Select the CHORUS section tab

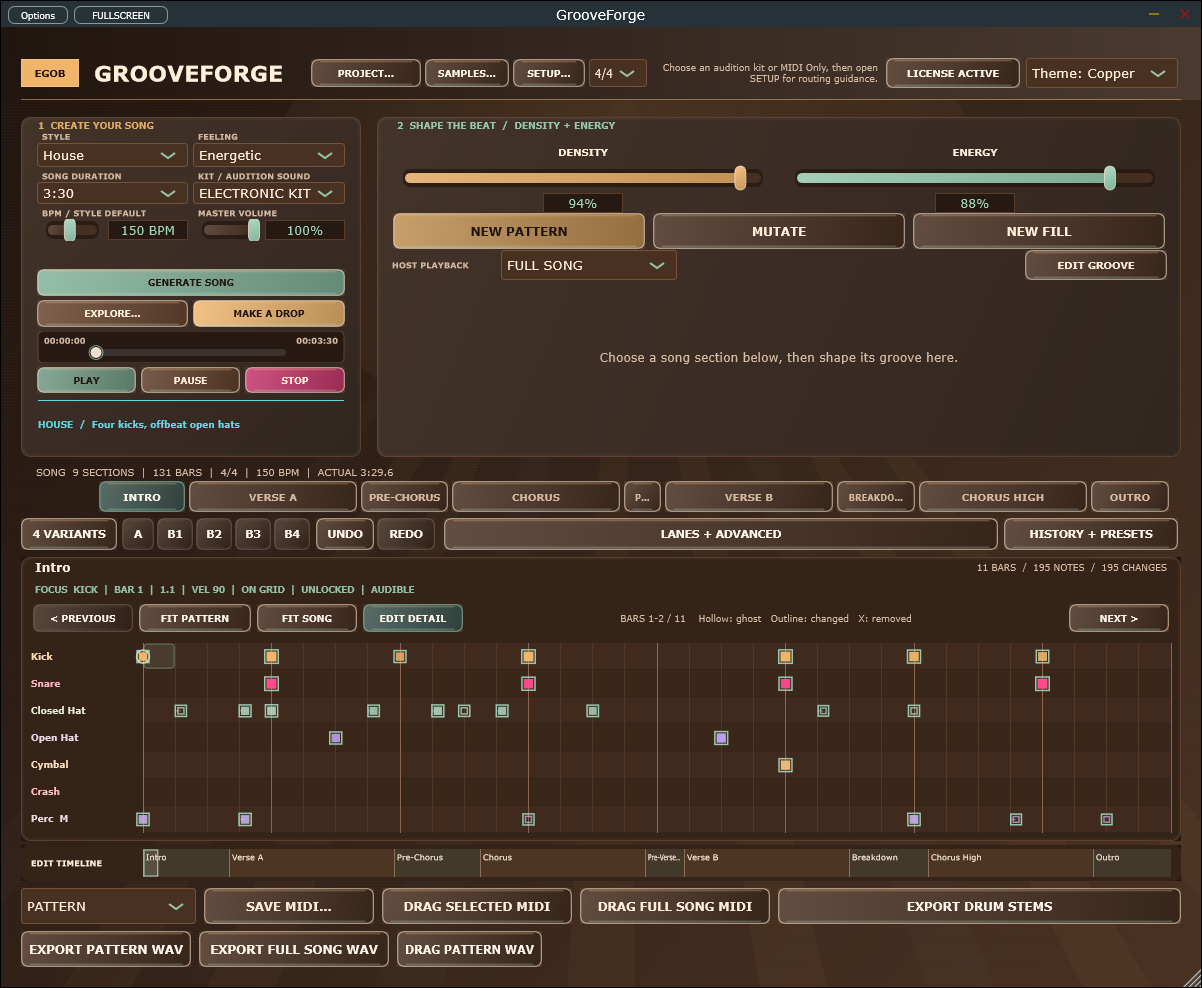tap(536, 497)
